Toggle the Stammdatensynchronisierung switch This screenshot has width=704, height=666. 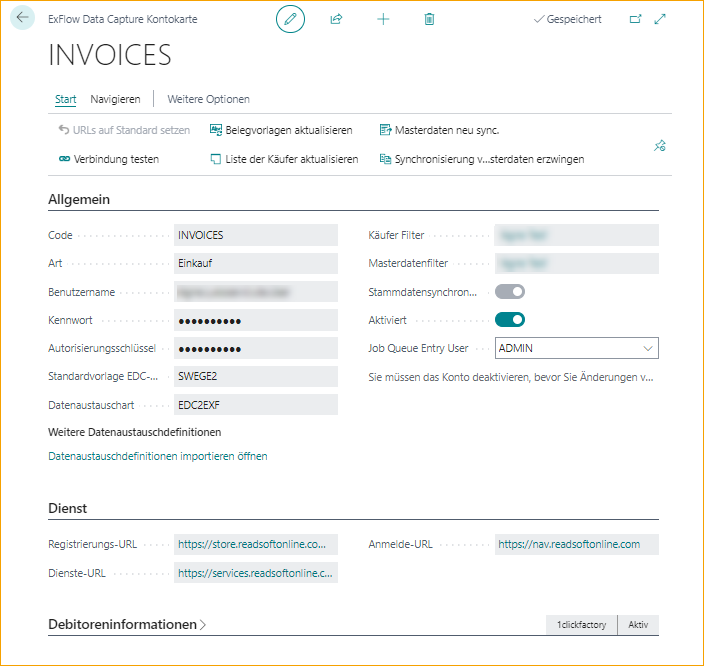point(510,292)
